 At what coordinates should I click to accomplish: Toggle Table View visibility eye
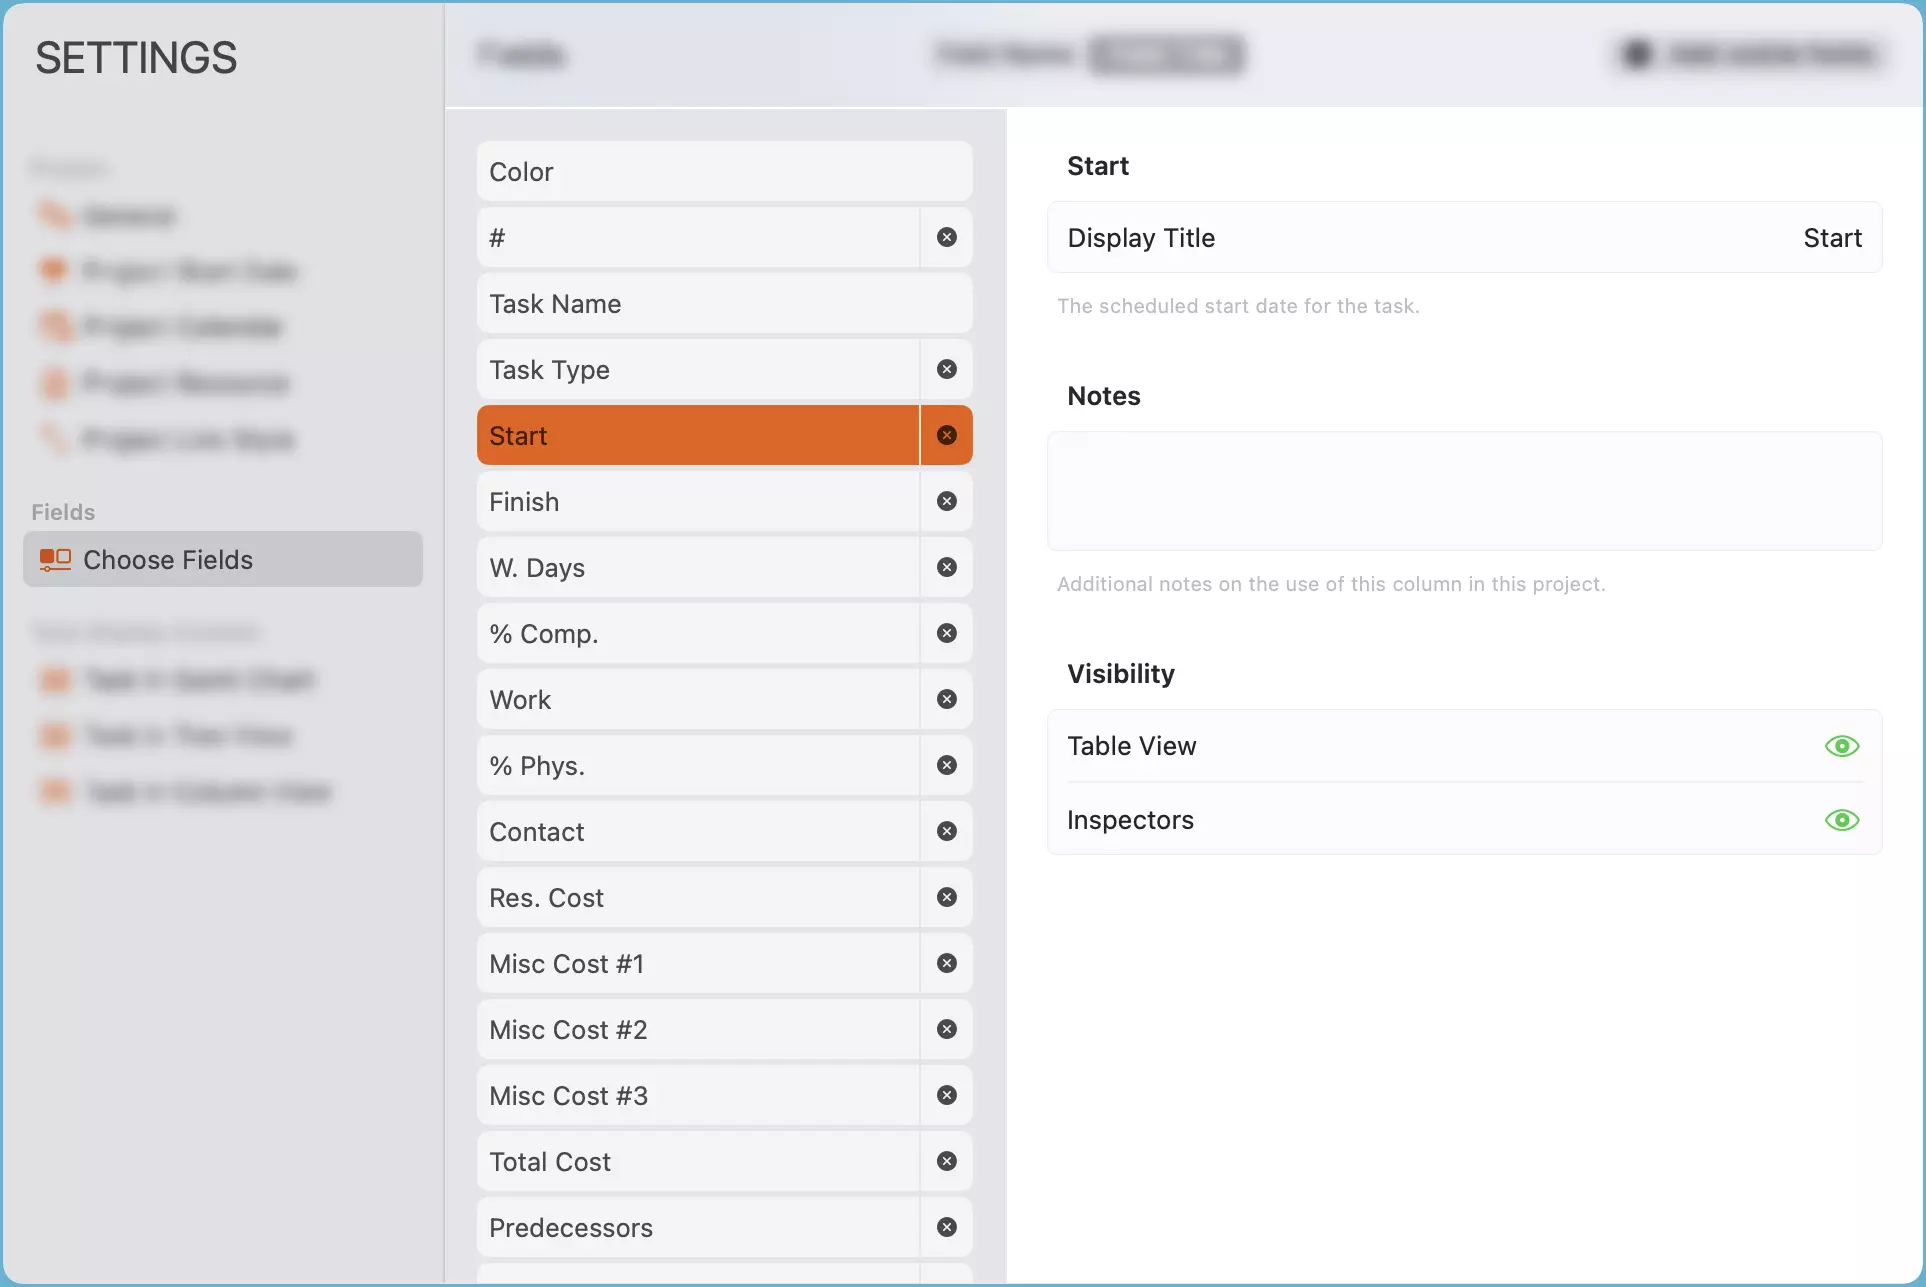(1841, 747)
